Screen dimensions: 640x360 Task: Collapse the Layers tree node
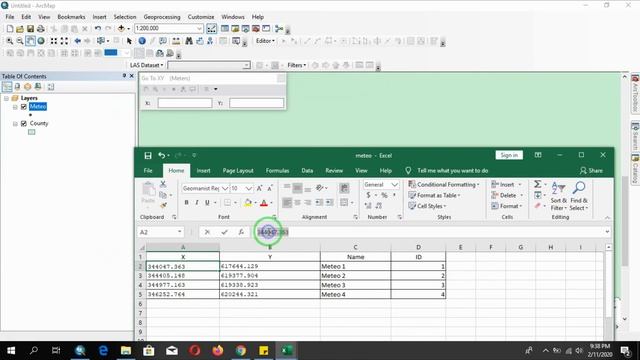[7, 98]
